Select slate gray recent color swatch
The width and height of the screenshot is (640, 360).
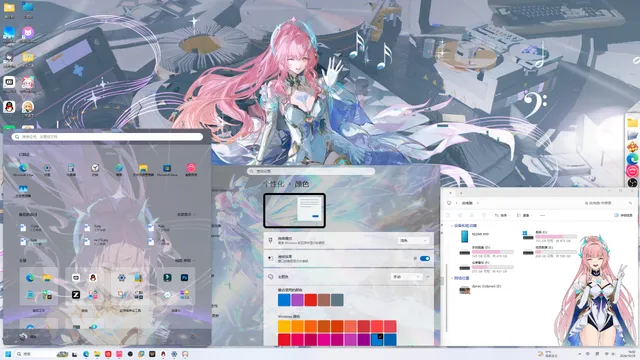coord(337,300)
